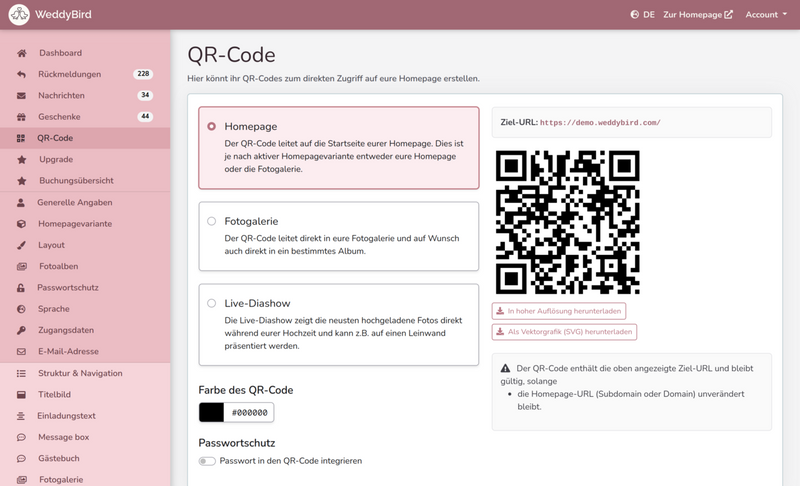Click the warning triangle icon in info box
The image size is (800, 486).
[505, 368]
